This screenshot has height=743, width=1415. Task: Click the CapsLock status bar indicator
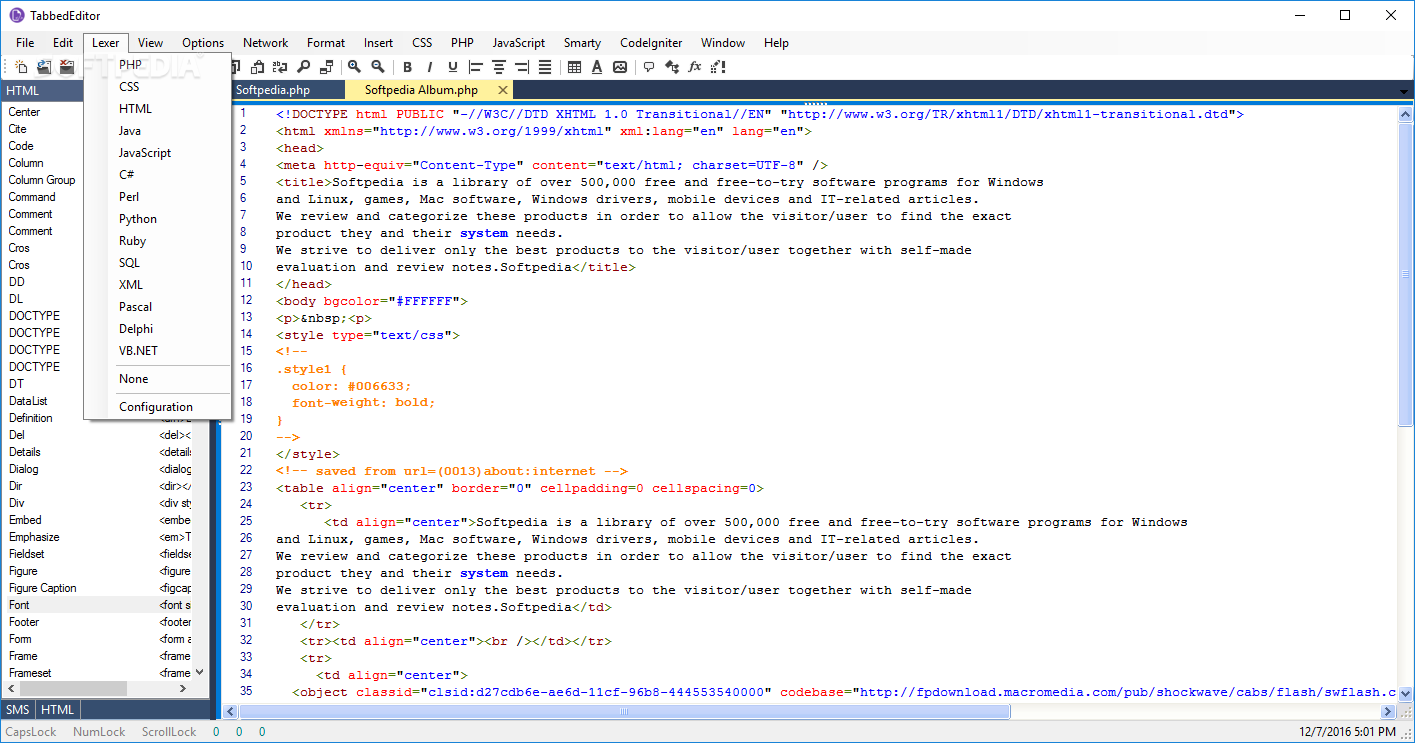click(31, 732)
